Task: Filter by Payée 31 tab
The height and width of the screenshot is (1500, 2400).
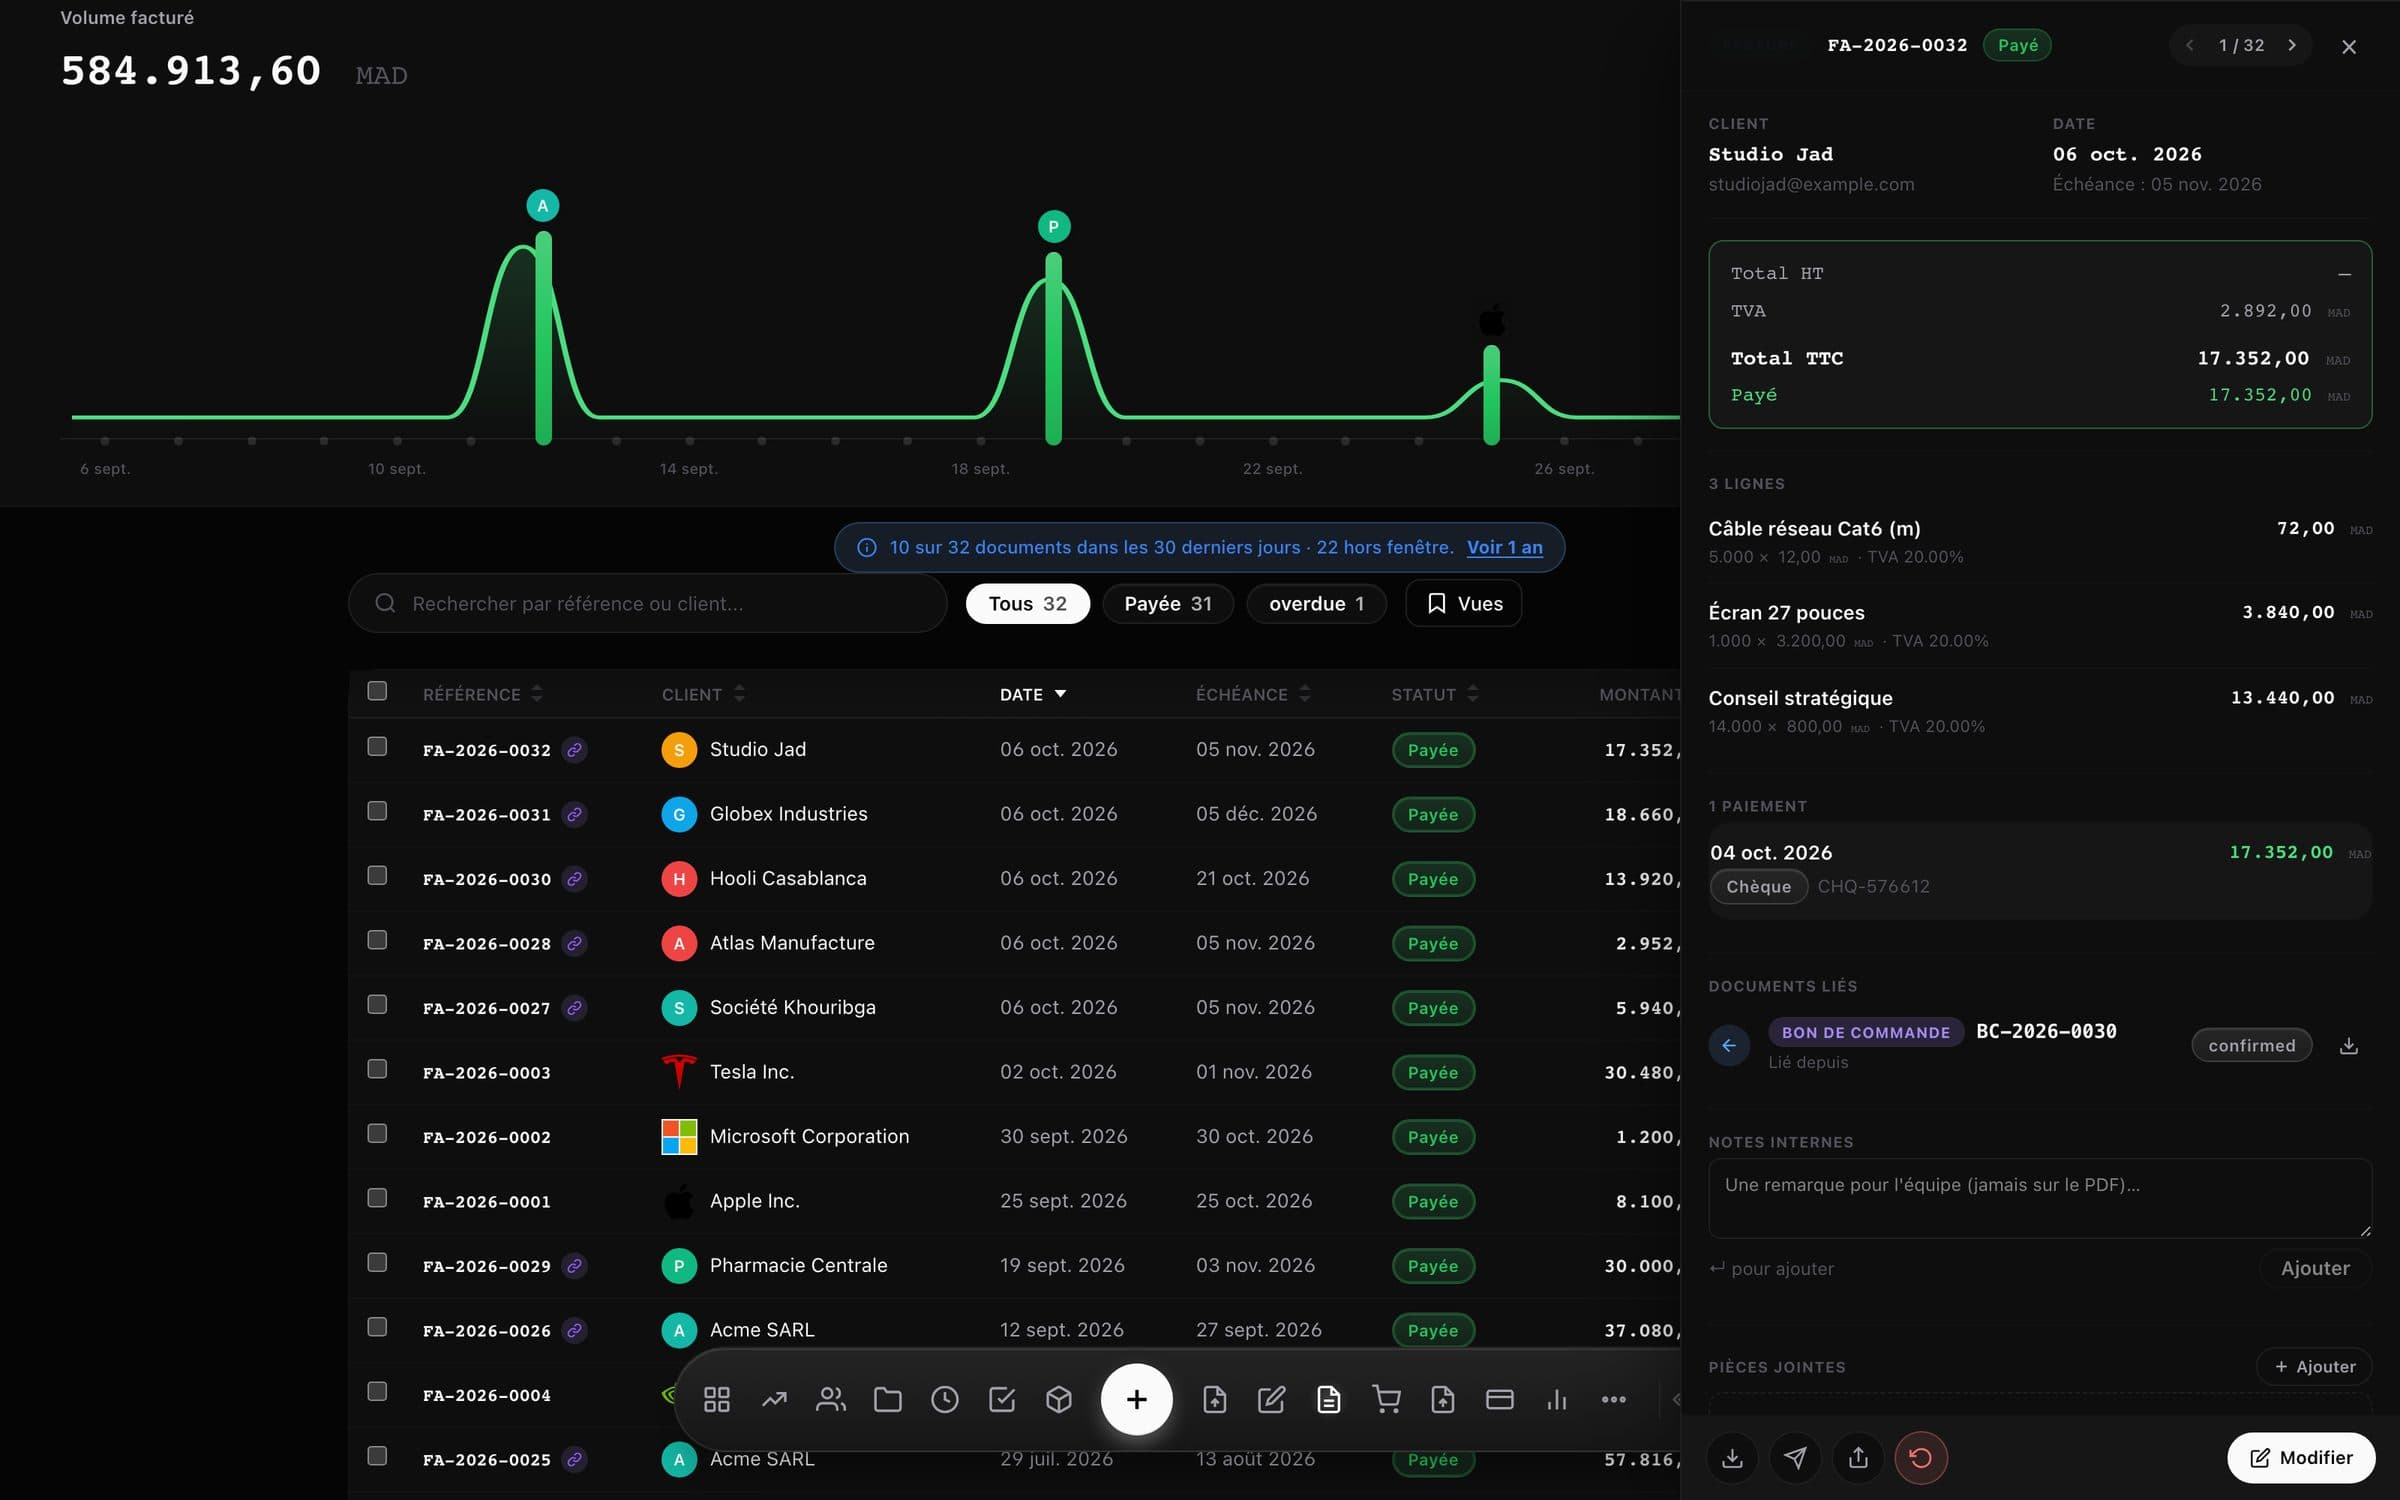Action: (x=1168, y=603)
